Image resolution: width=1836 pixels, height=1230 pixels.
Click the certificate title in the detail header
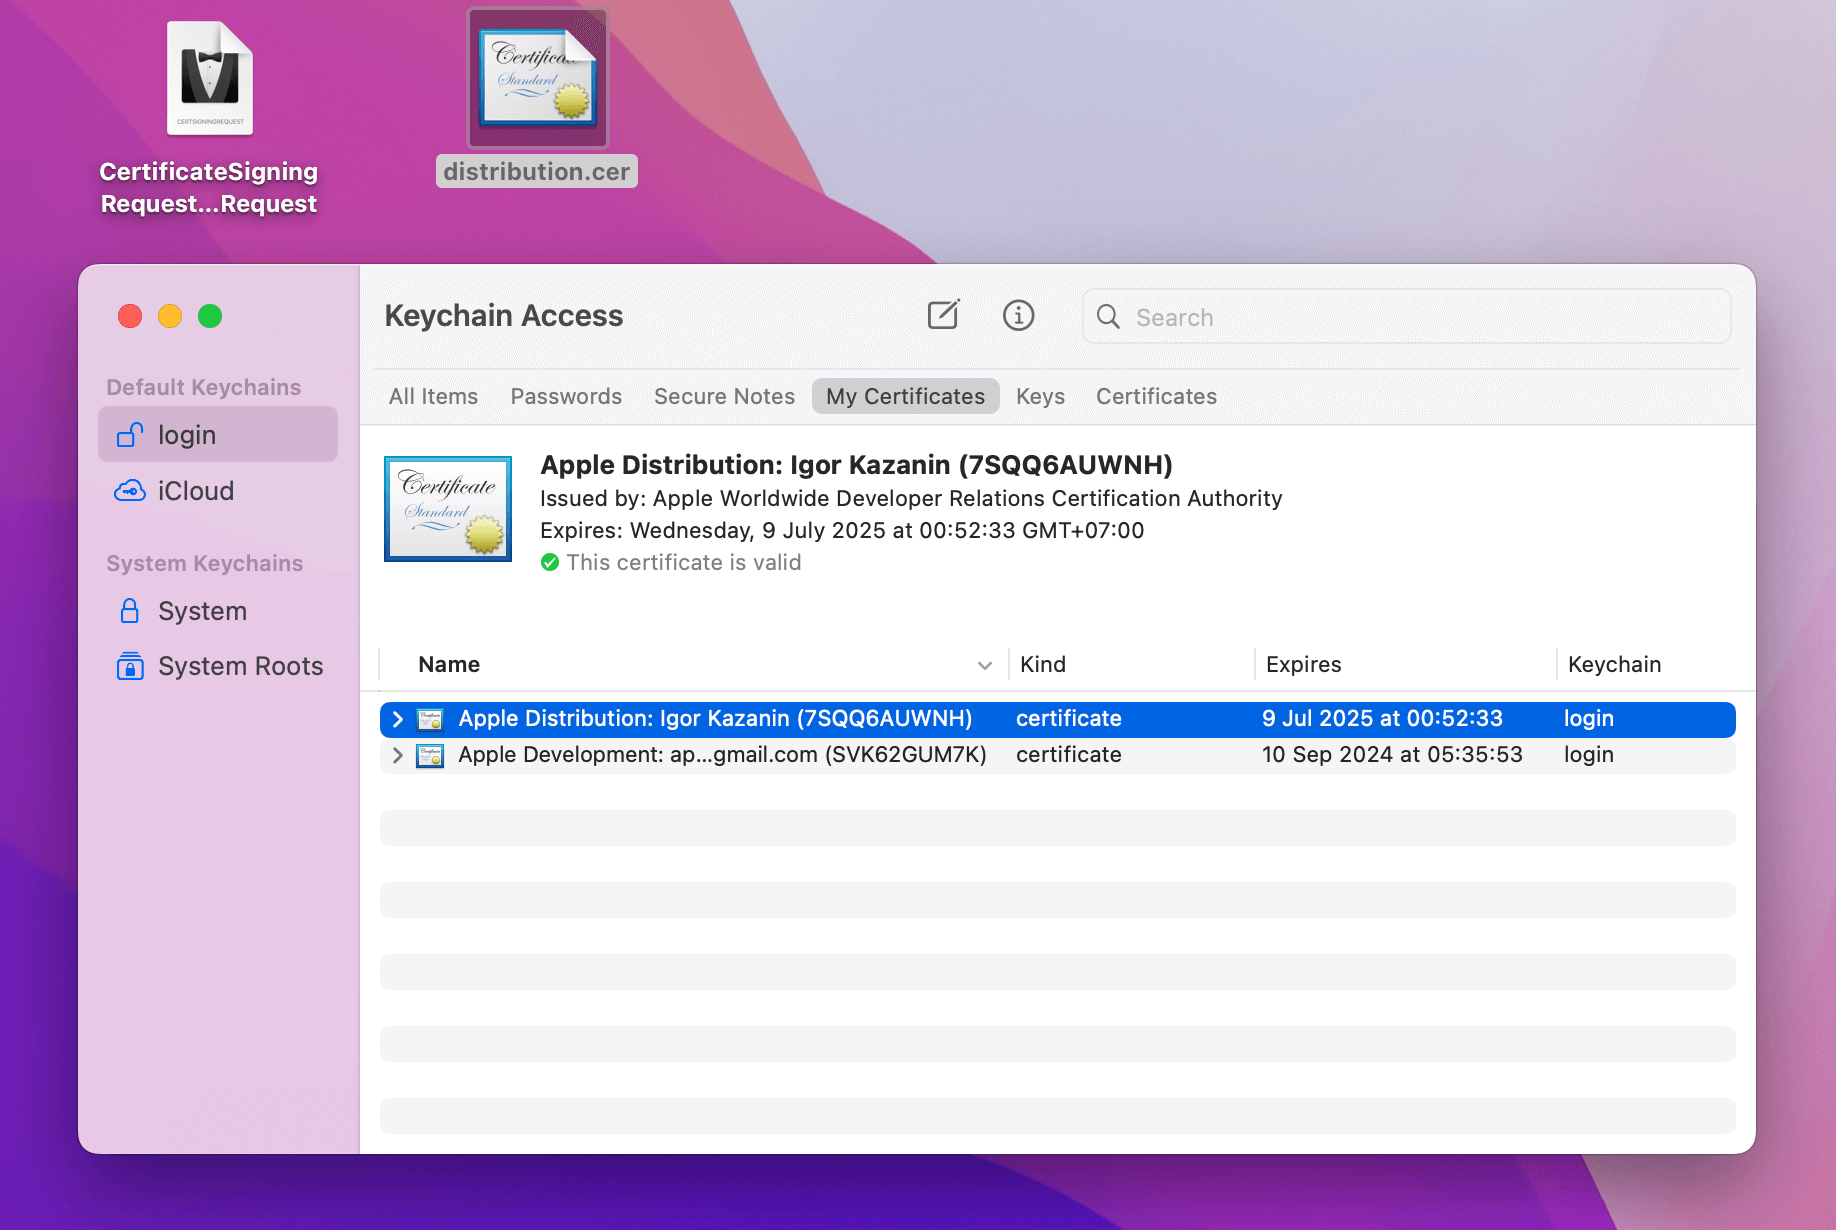pyautogui.click(x=856, y=465)
